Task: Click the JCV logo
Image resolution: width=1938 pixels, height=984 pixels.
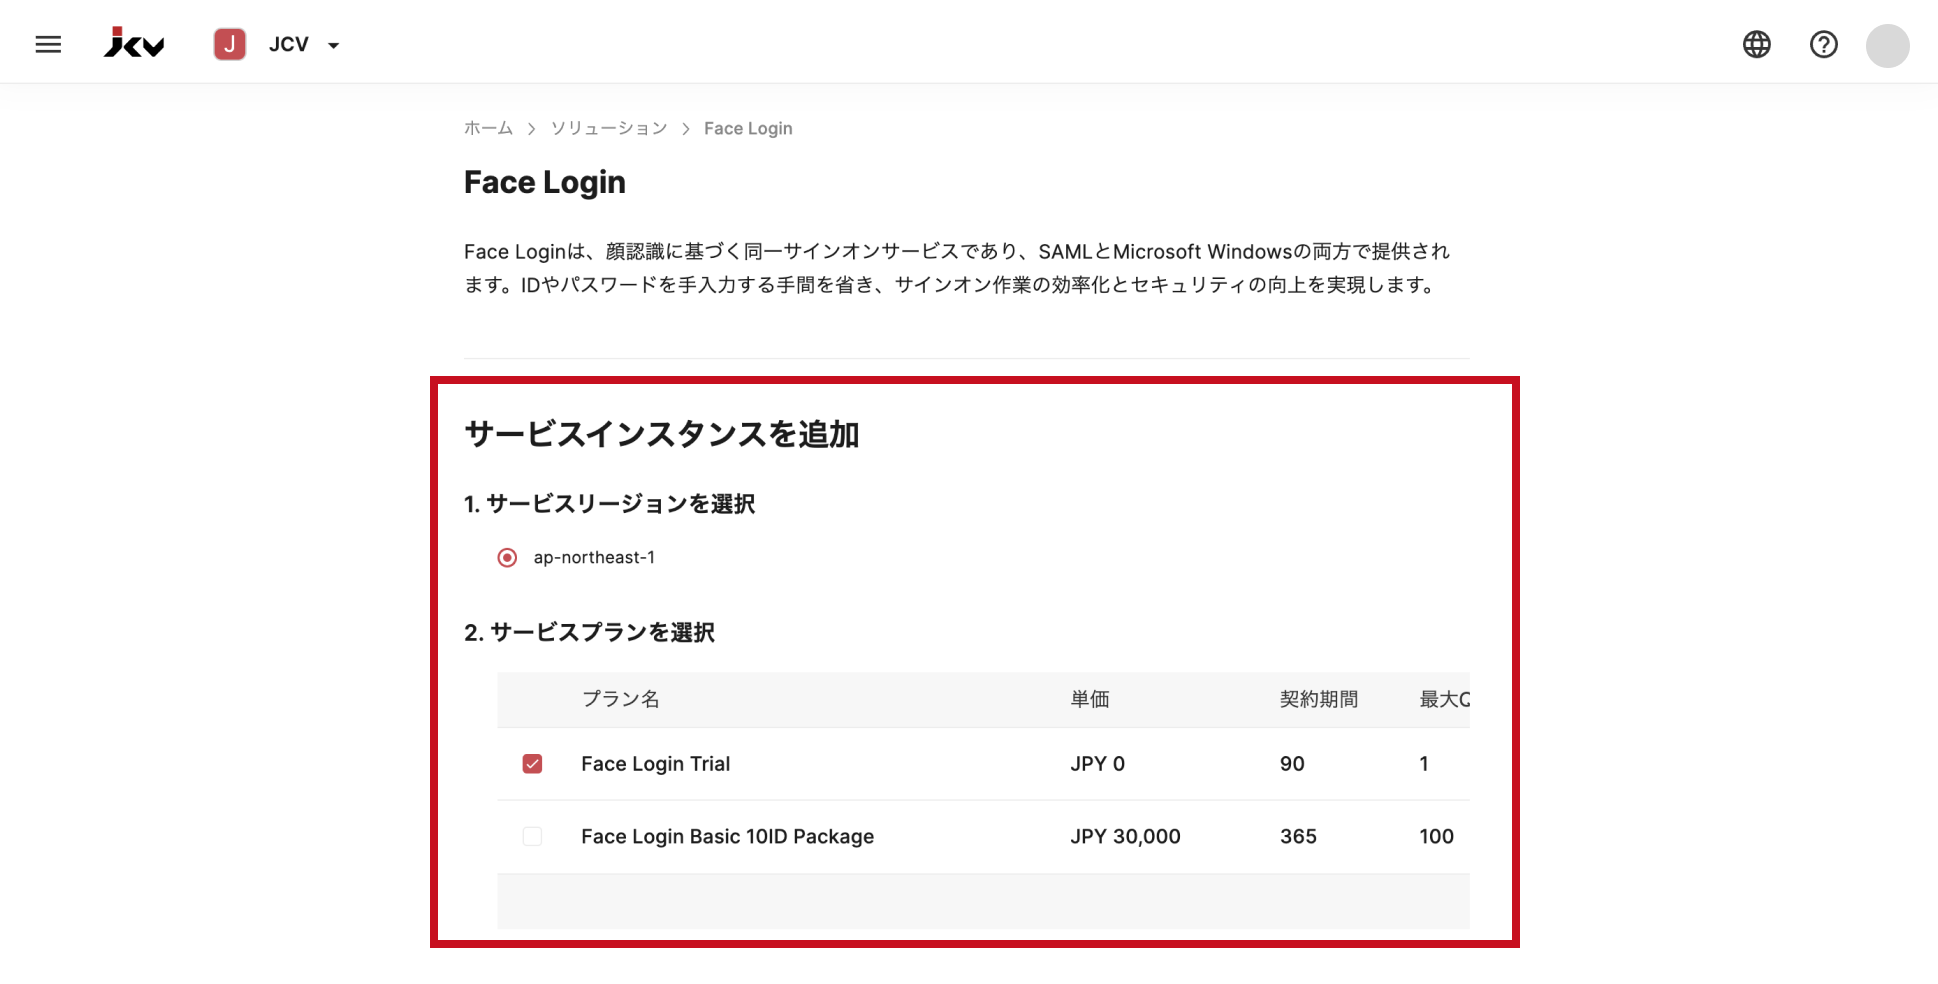Action: point(134,43)
